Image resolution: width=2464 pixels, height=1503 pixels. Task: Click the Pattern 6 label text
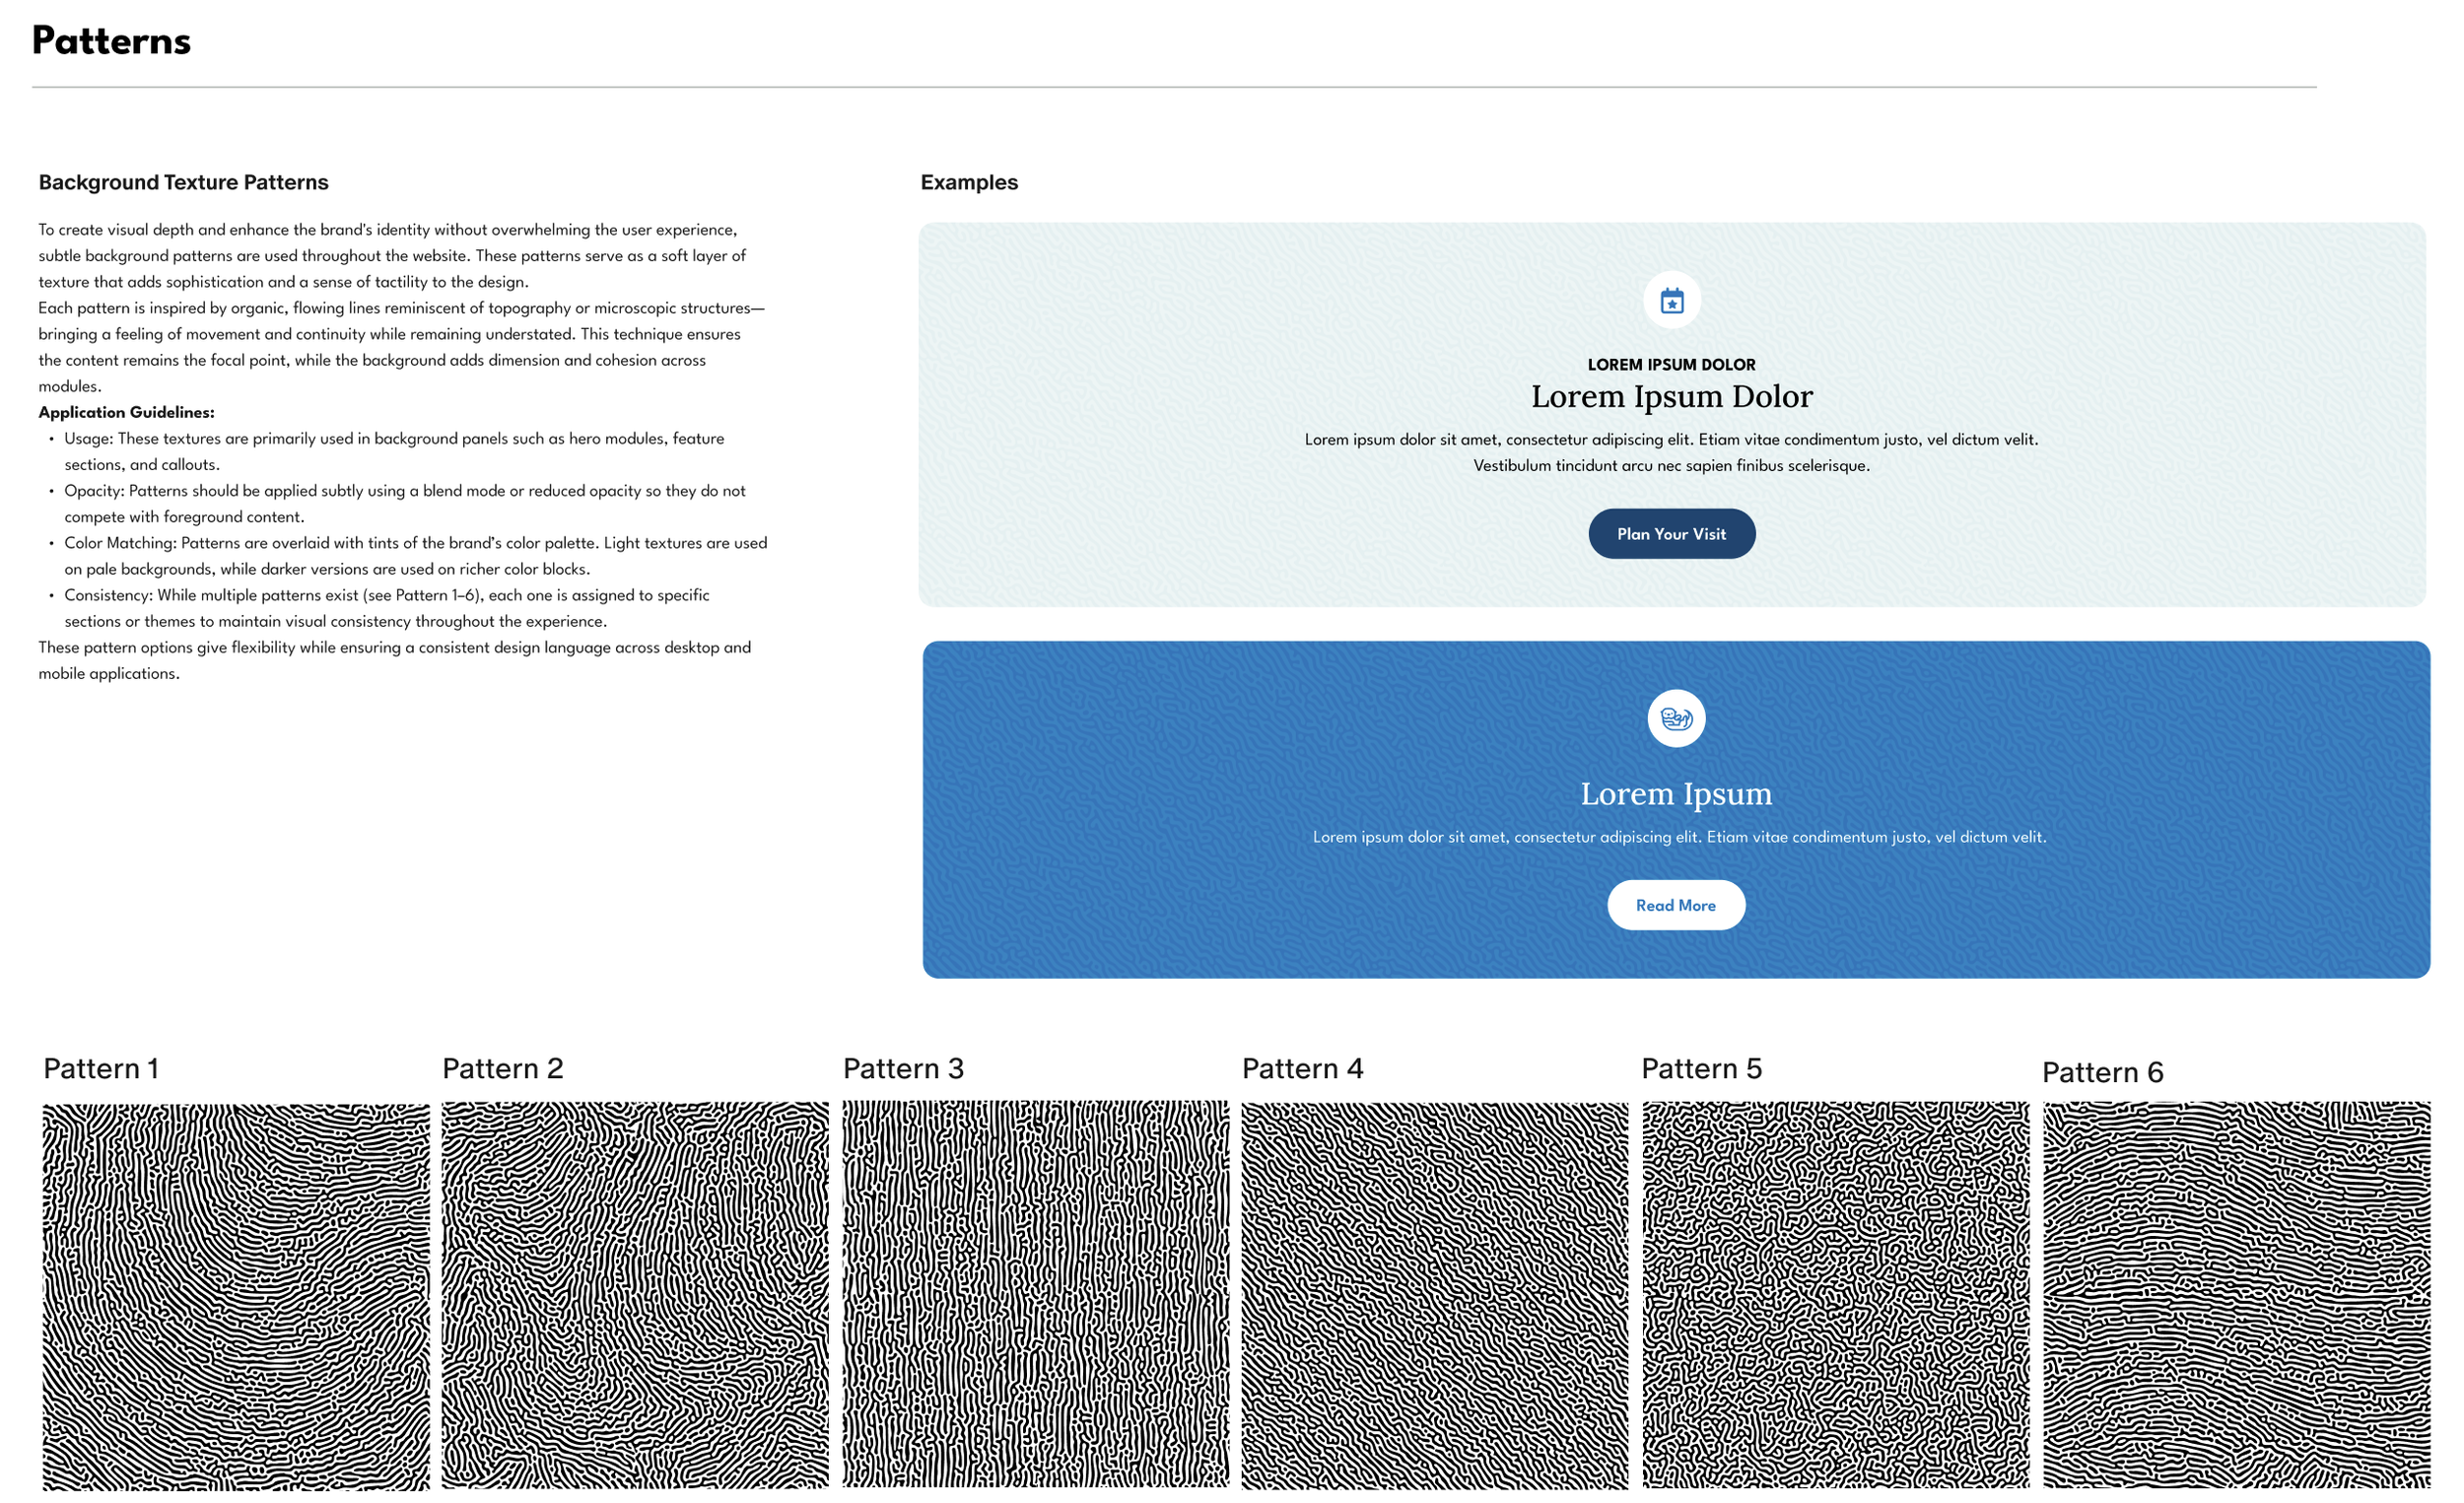pyautogui.click(x=2101, y=1072)
